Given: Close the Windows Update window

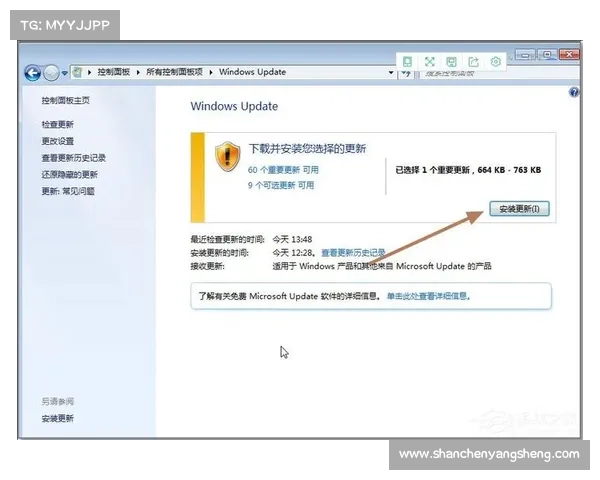Looking at the screenshot, I should pos(569,55).
